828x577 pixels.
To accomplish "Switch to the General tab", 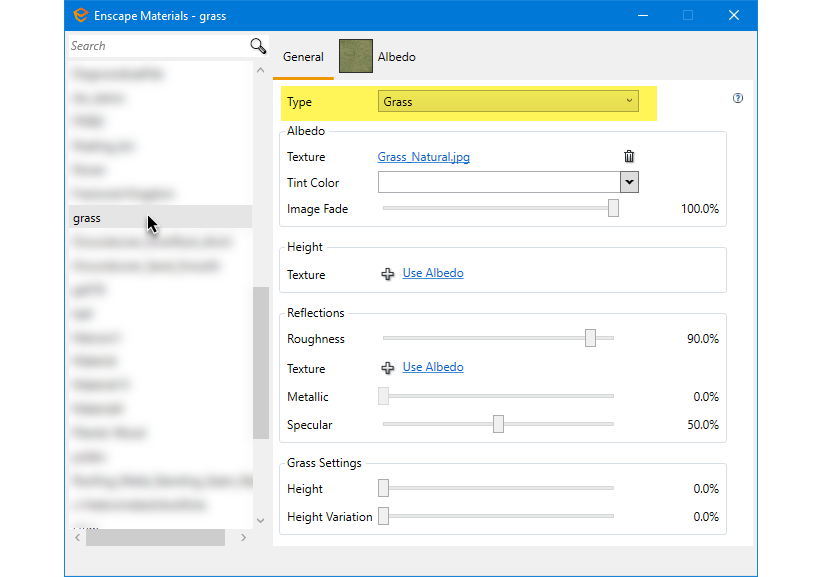I will (x=303, y=57).
